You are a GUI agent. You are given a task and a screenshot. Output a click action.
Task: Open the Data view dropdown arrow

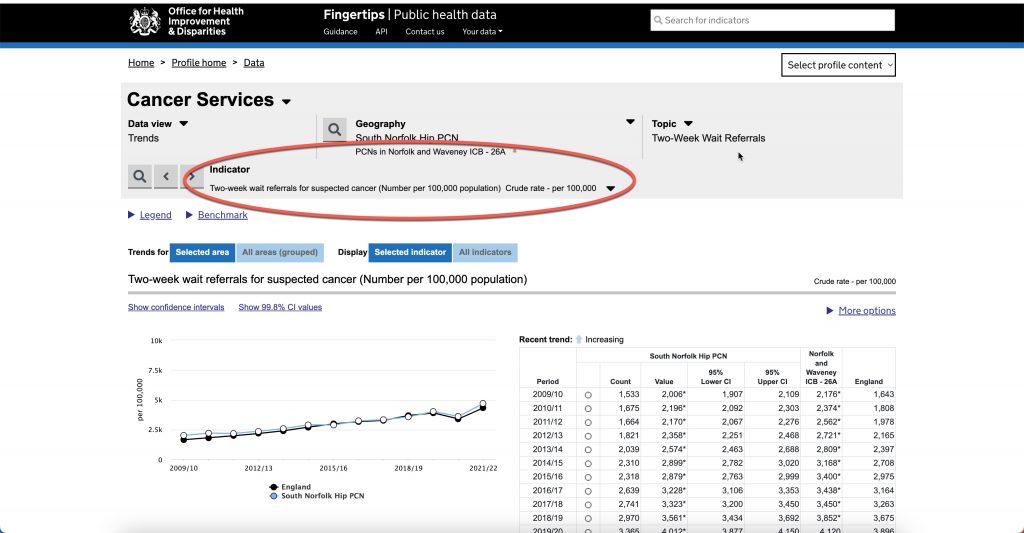coord(184,123)
